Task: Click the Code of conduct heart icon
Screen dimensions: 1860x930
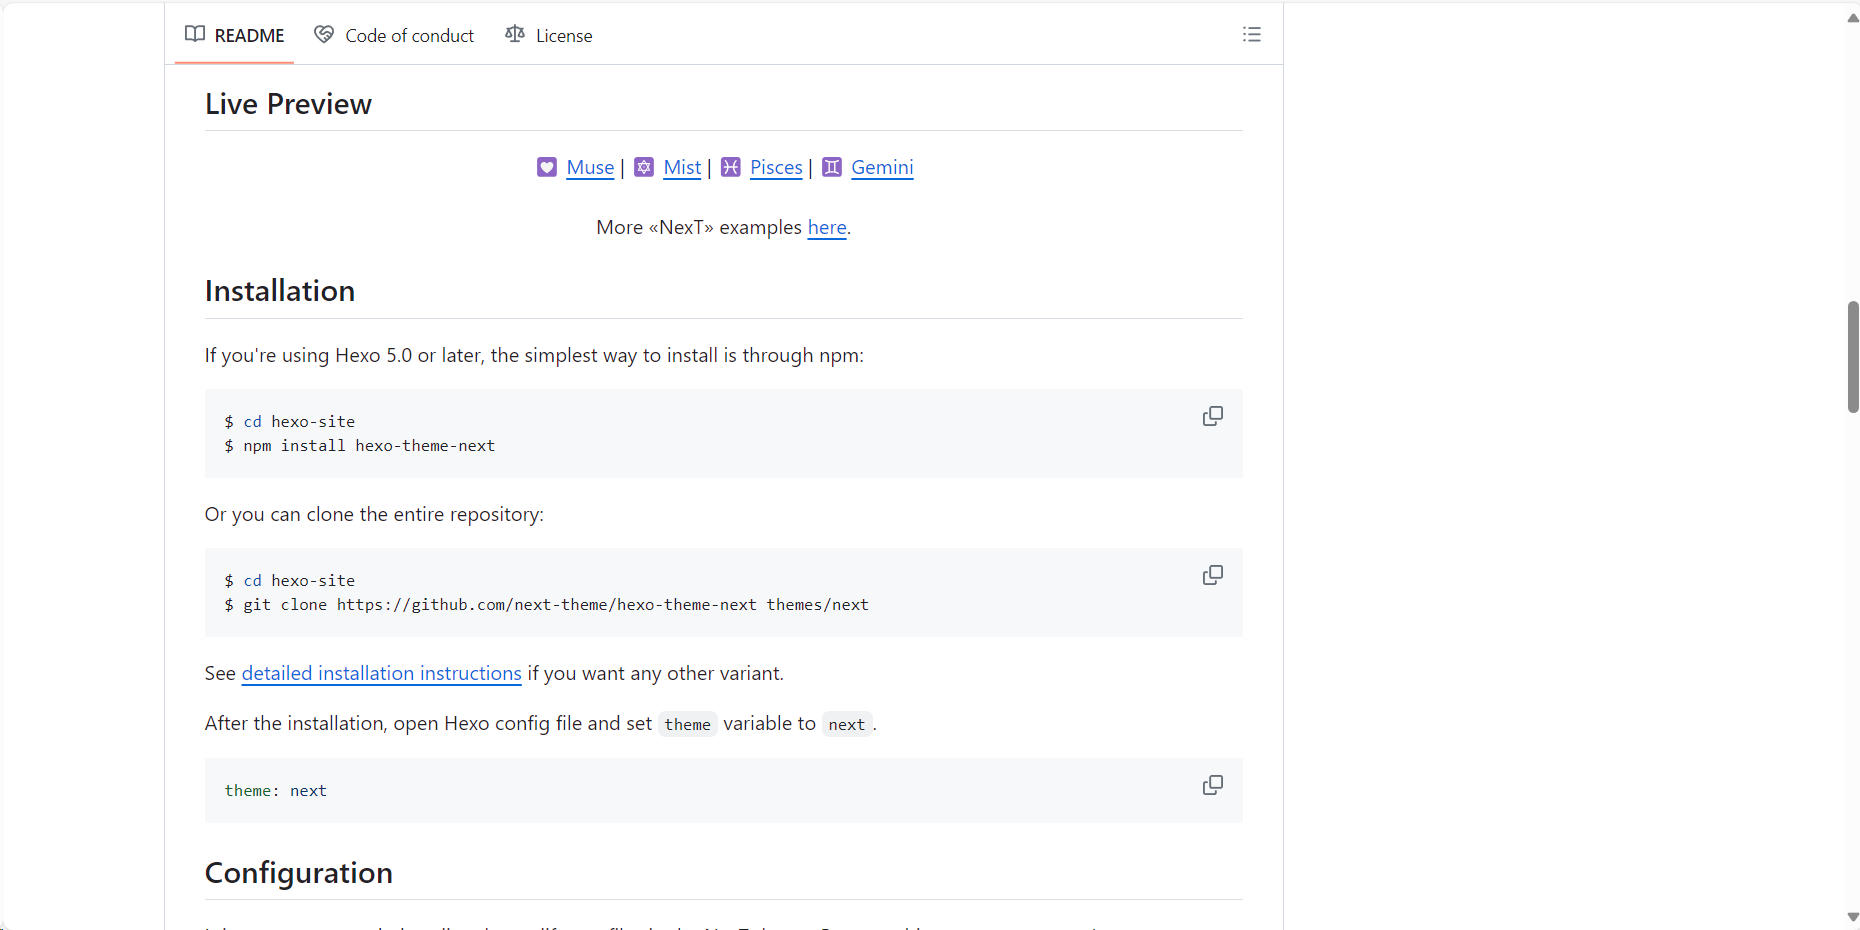Action: pos(324,34)
